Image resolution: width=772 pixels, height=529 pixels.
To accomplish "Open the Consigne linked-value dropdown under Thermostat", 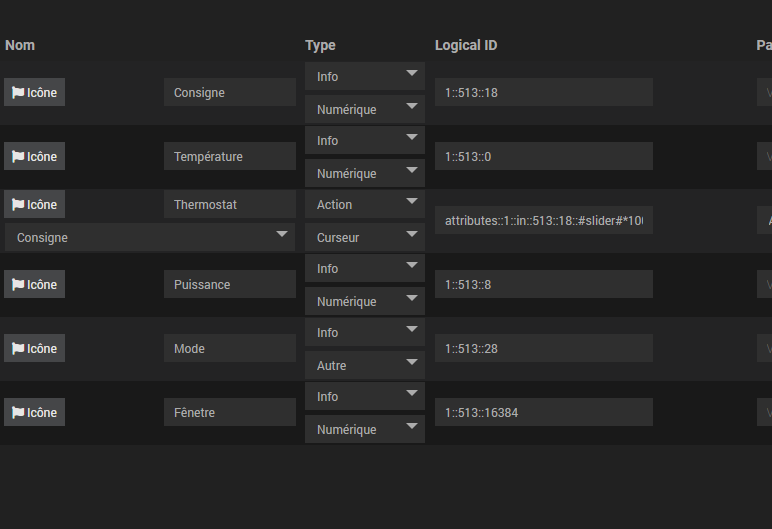I will (150, 238).
